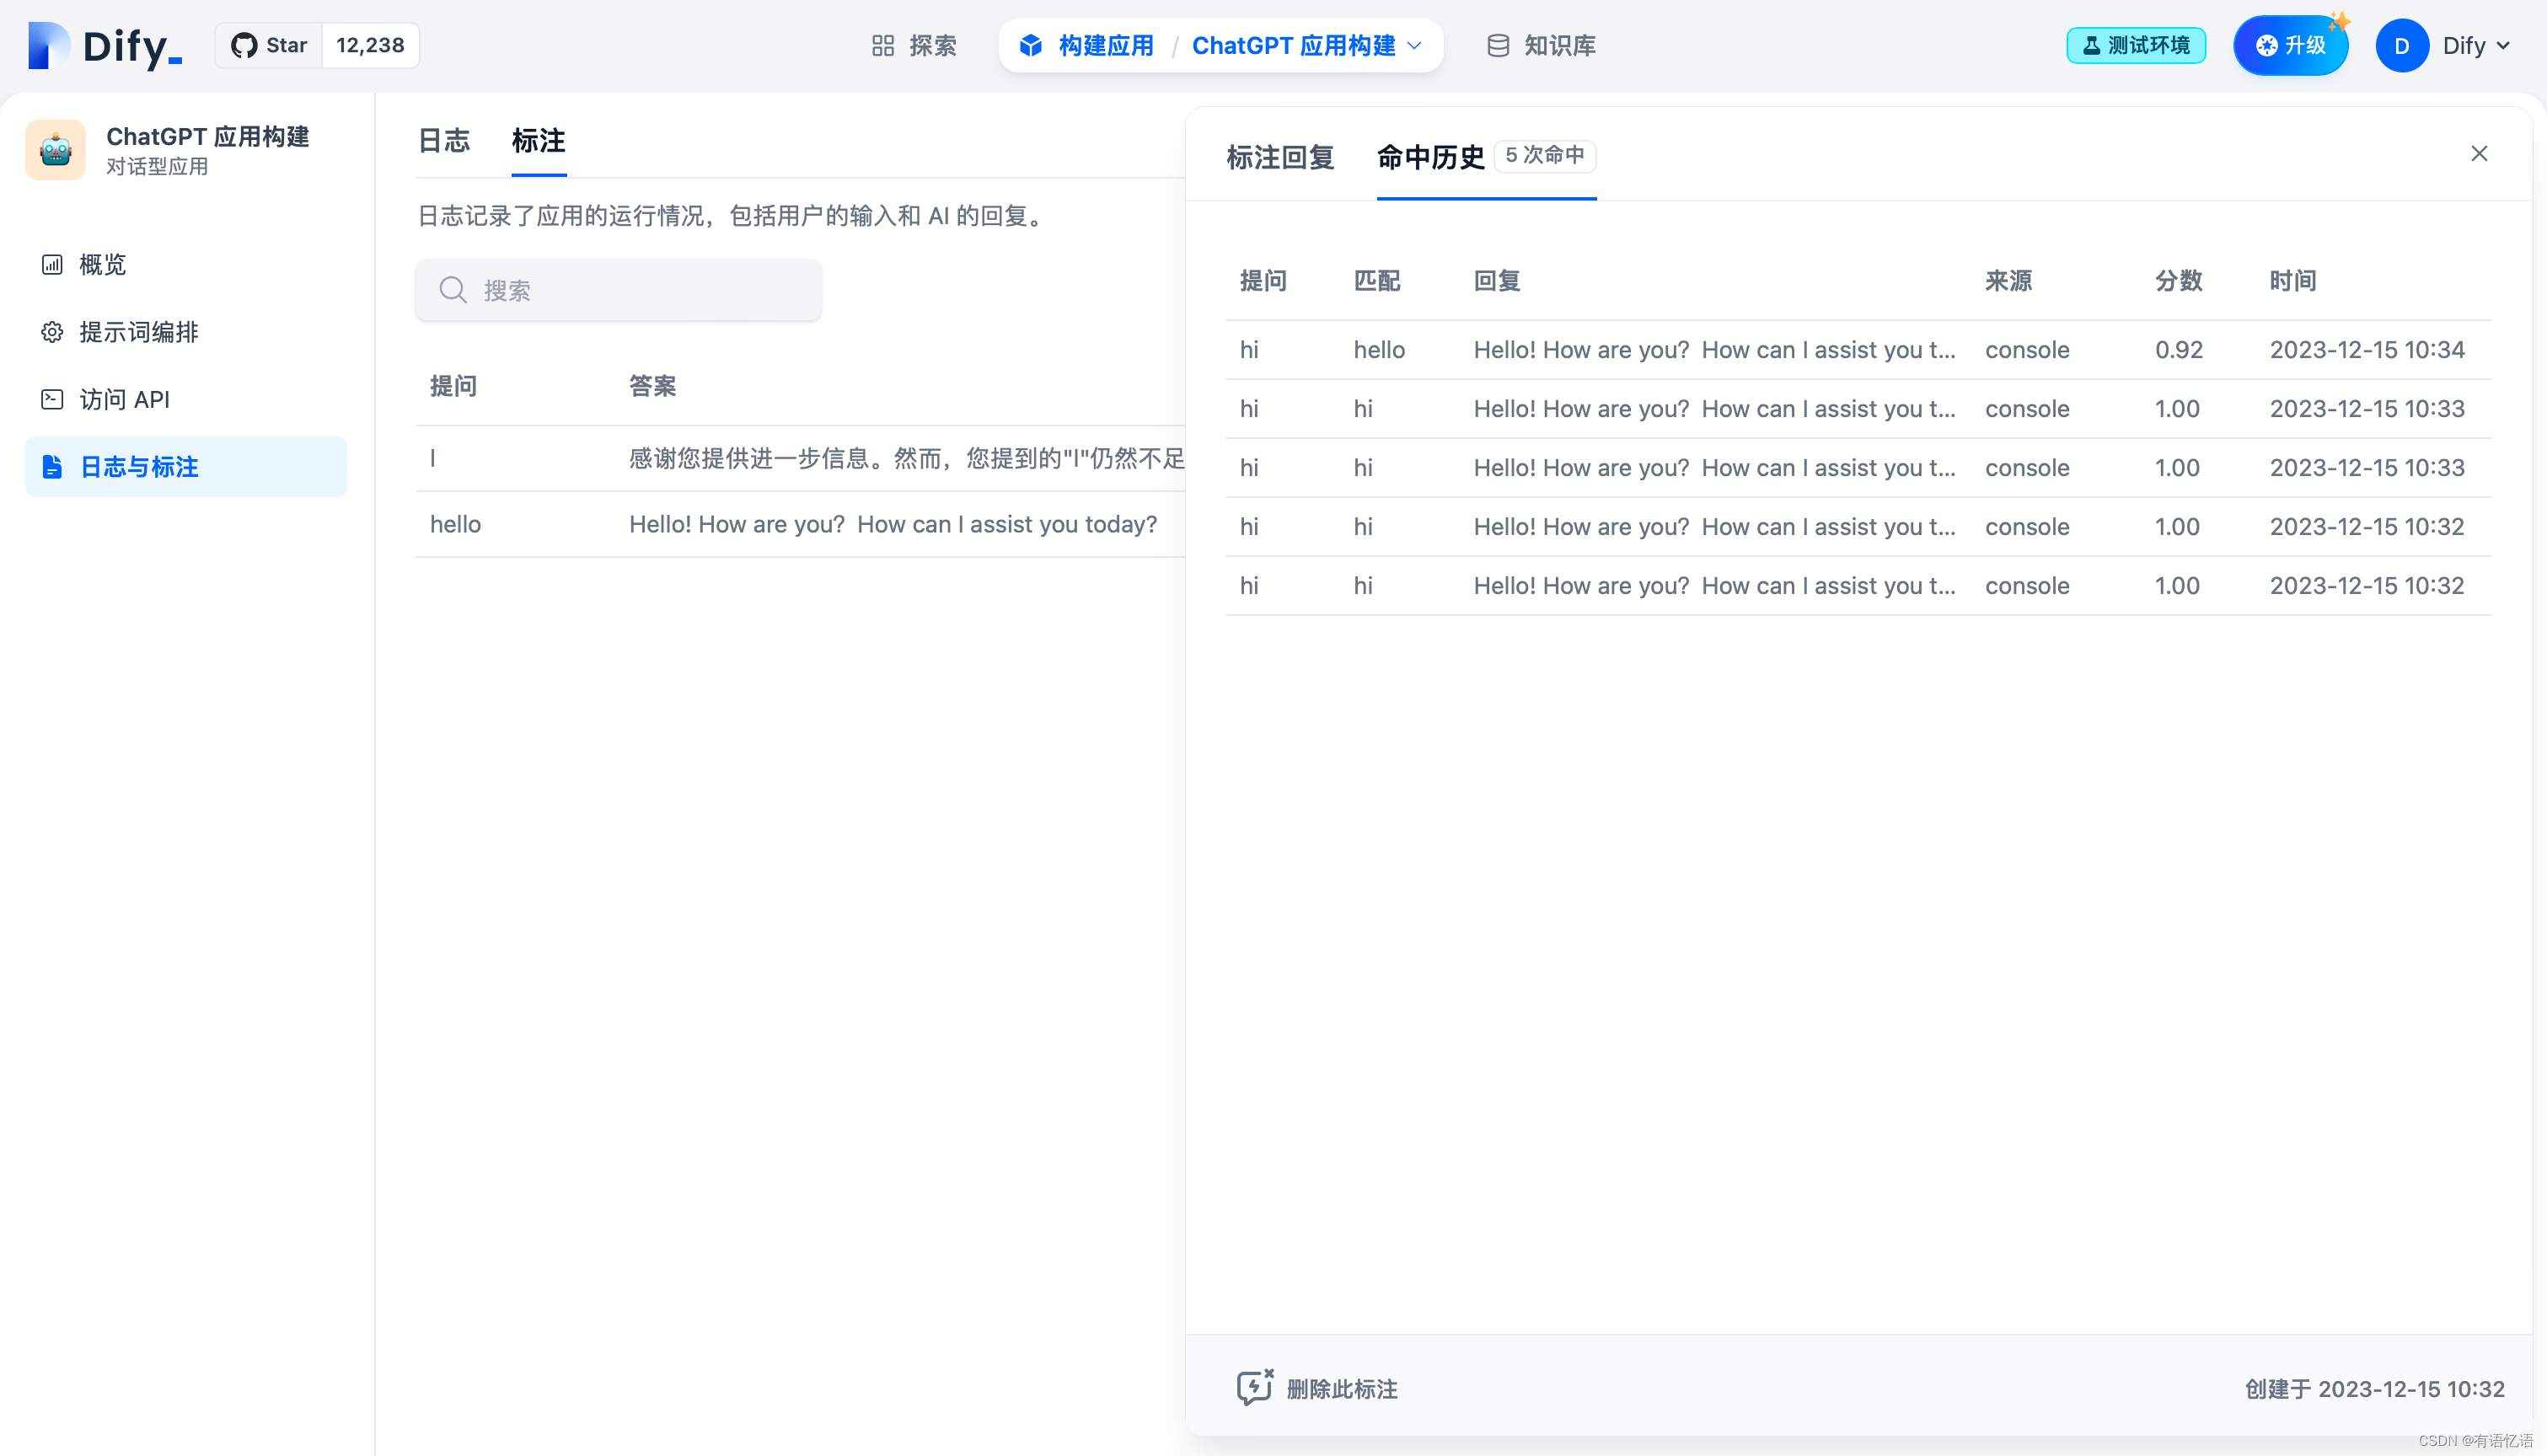Image resolution: width=2547 pixels, height=1456 pixels.
Task: Select the hit row matched 'hello'
Action: (1858, 349)
